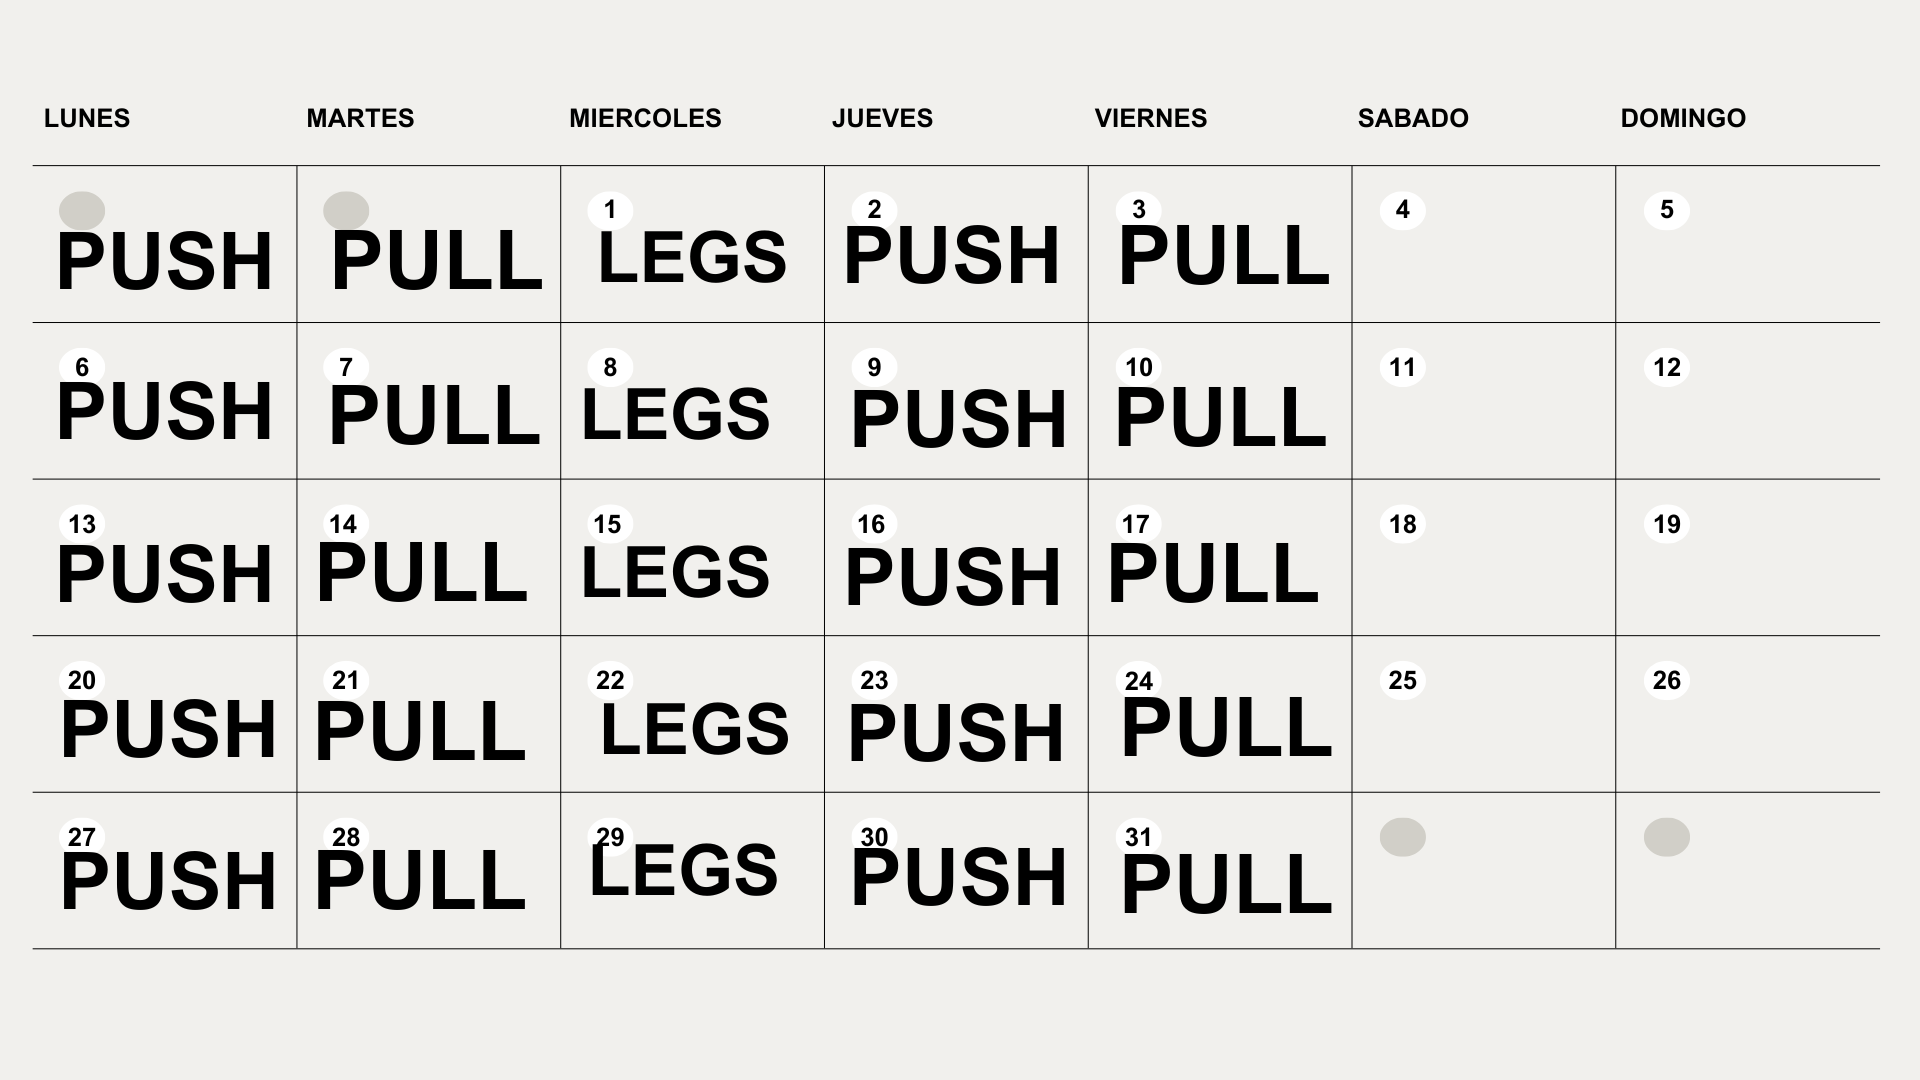Screen dimensions: 1920x1080
Task: Select the DOMINGO day header
Action: coord(1683,118)
